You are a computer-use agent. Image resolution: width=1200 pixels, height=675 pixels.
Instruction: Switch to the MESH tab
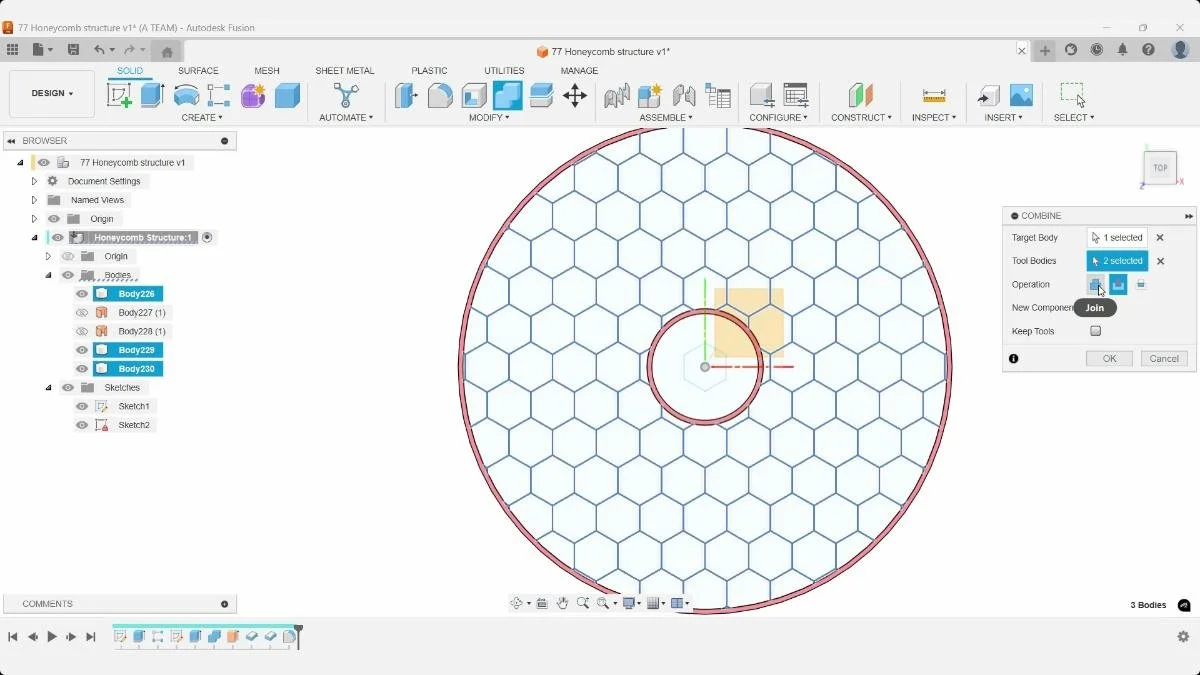pyautogui.click(x=267, y=71)
